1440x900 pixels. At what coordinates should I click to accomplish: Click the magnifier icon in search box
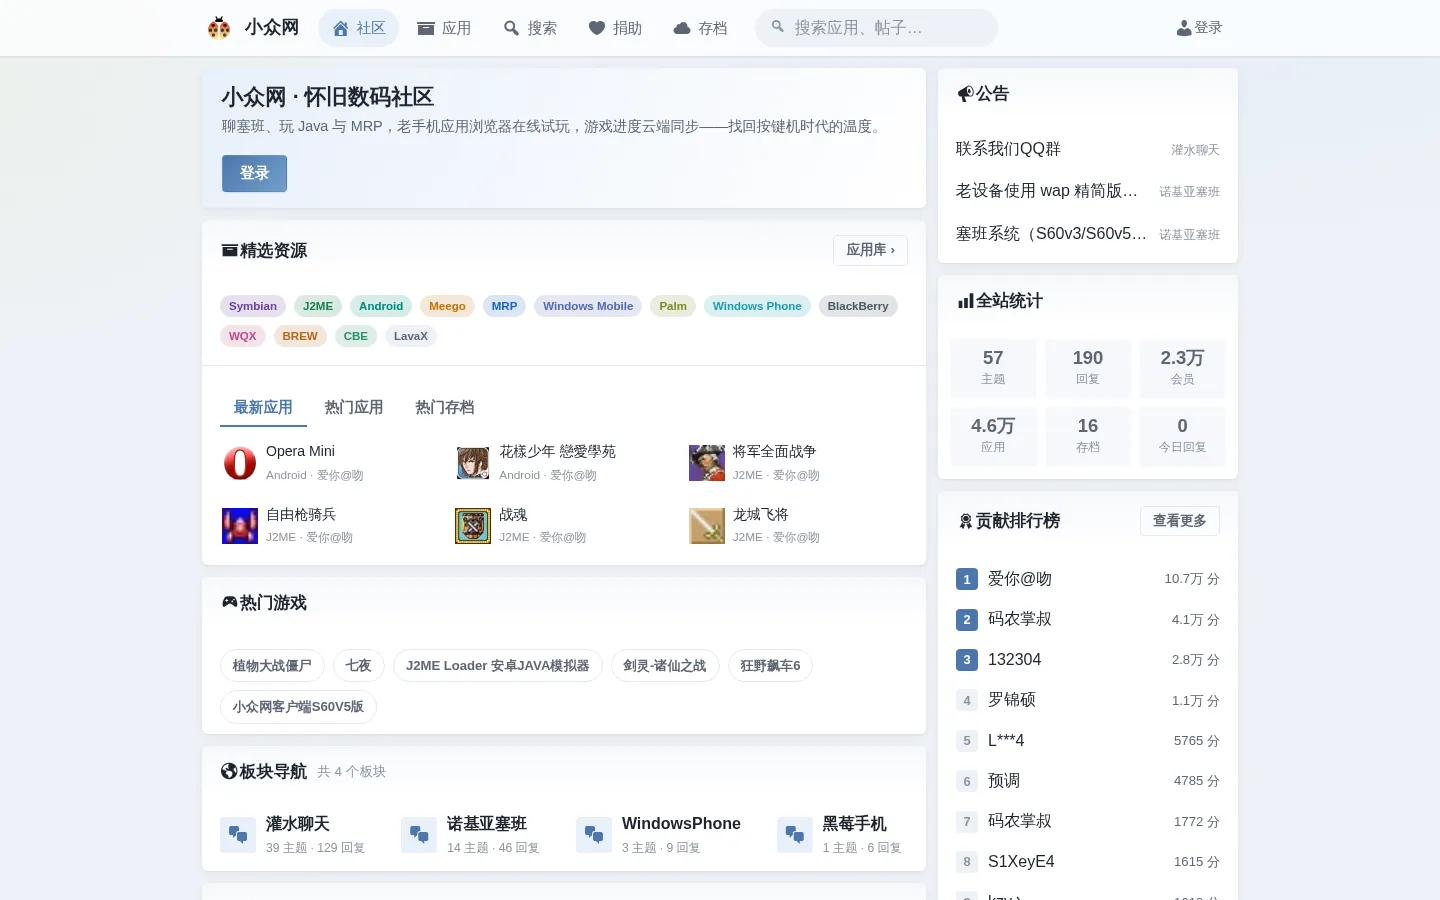pos(778,27)
